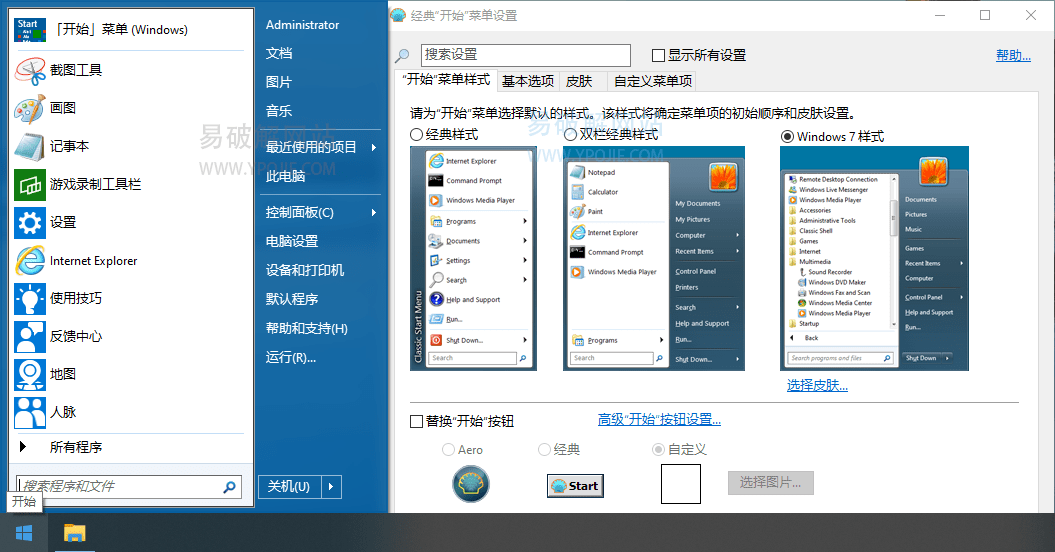Click the 选择图片... button
This screenshot has width=1055, height=552.
(770, 483)
